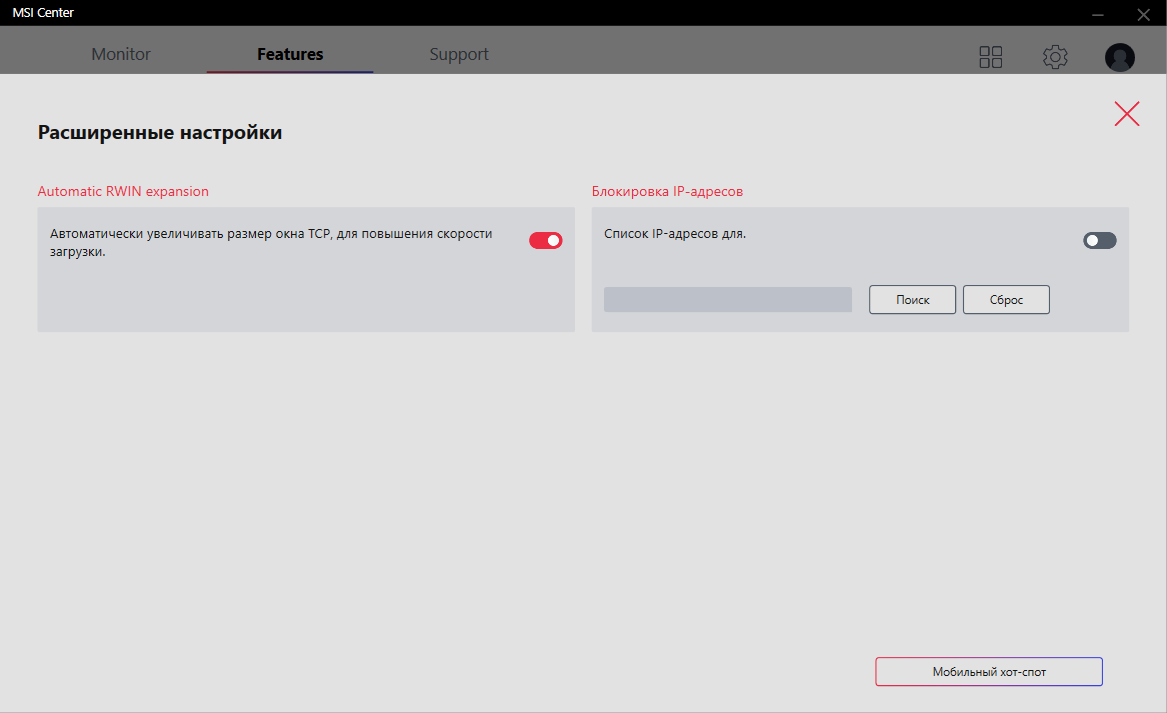Click the Сброс button
1167x713 pixels.
[x=1006, y=299]
